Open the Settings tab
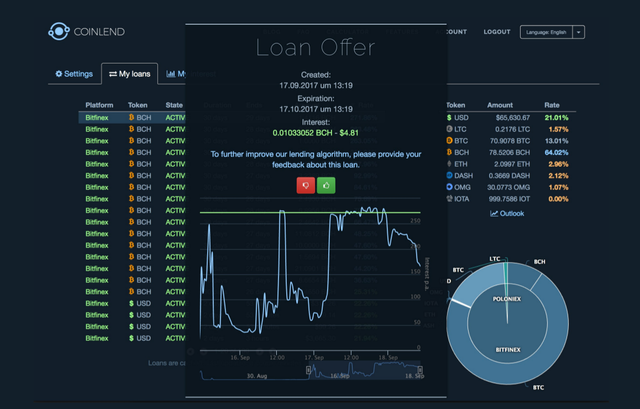640x409 pixels. [x=74, y=74]
